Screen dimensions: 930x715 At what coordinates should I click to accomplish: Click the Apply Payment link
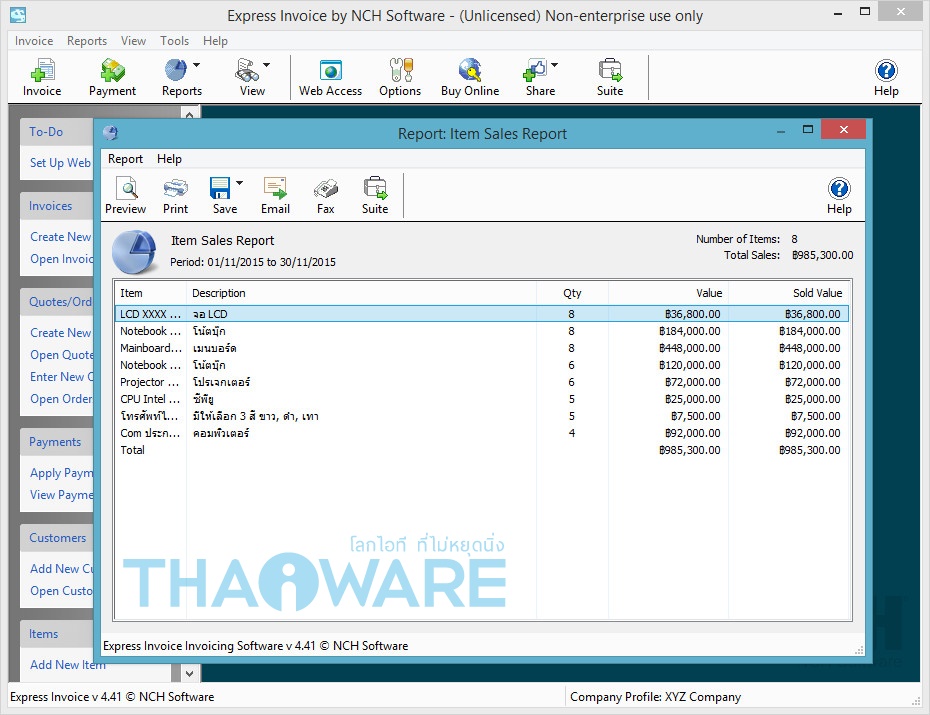[62, 473]
